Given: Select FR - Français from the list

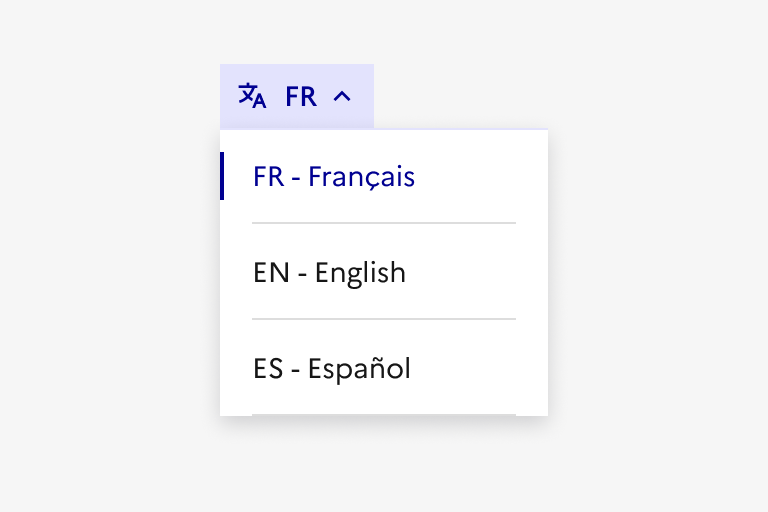Looking at the screenshot, I should (334, 177).
